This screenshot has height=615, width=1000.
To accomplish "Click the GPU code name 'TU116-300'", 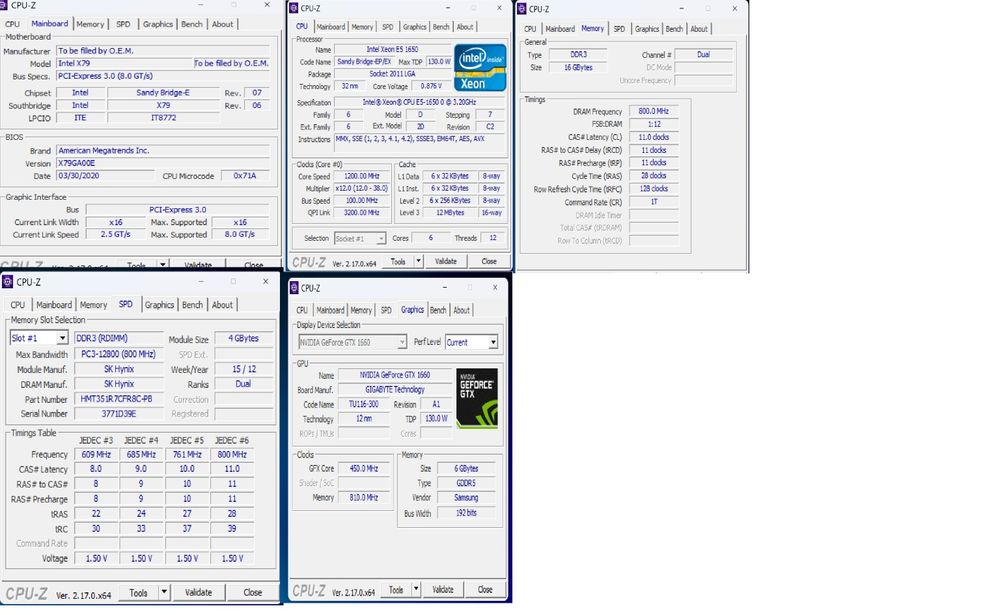I will [x=364, y=404].
